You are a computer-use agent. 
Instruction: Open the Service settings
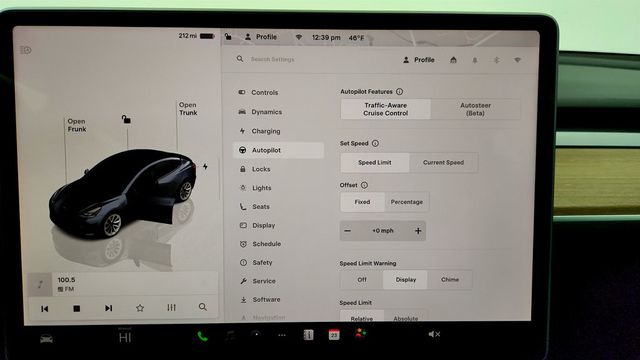[258, 281]
